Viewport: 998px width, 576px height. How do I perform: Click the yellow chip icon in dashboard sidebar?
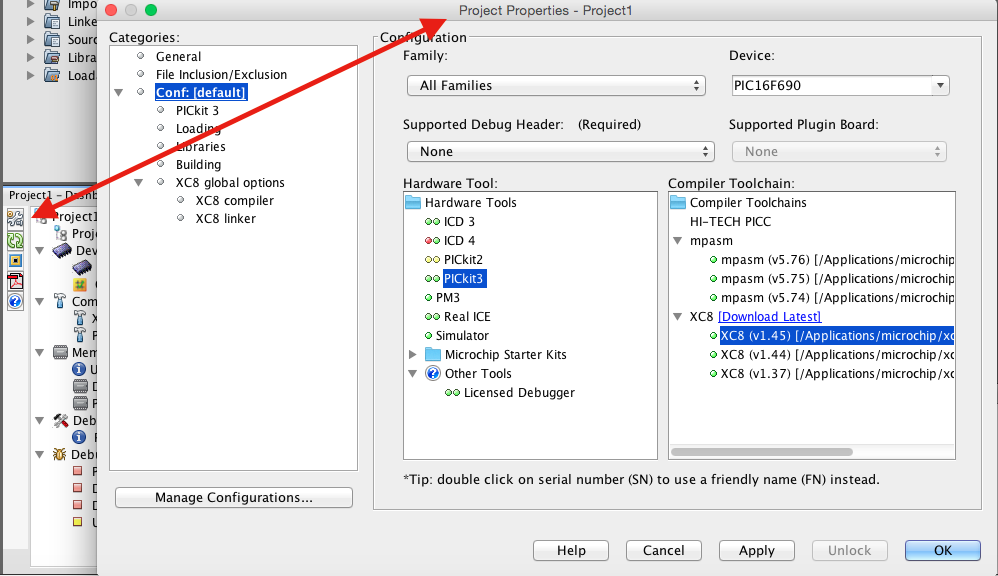(x=15, y=261)
